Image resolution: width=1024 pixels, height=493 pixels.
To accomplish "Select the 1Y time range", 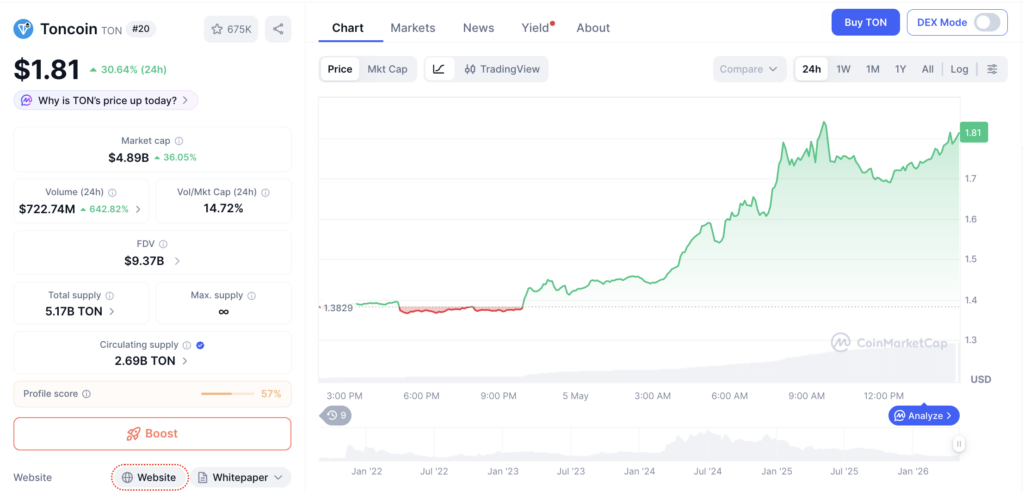I will 901,69.
